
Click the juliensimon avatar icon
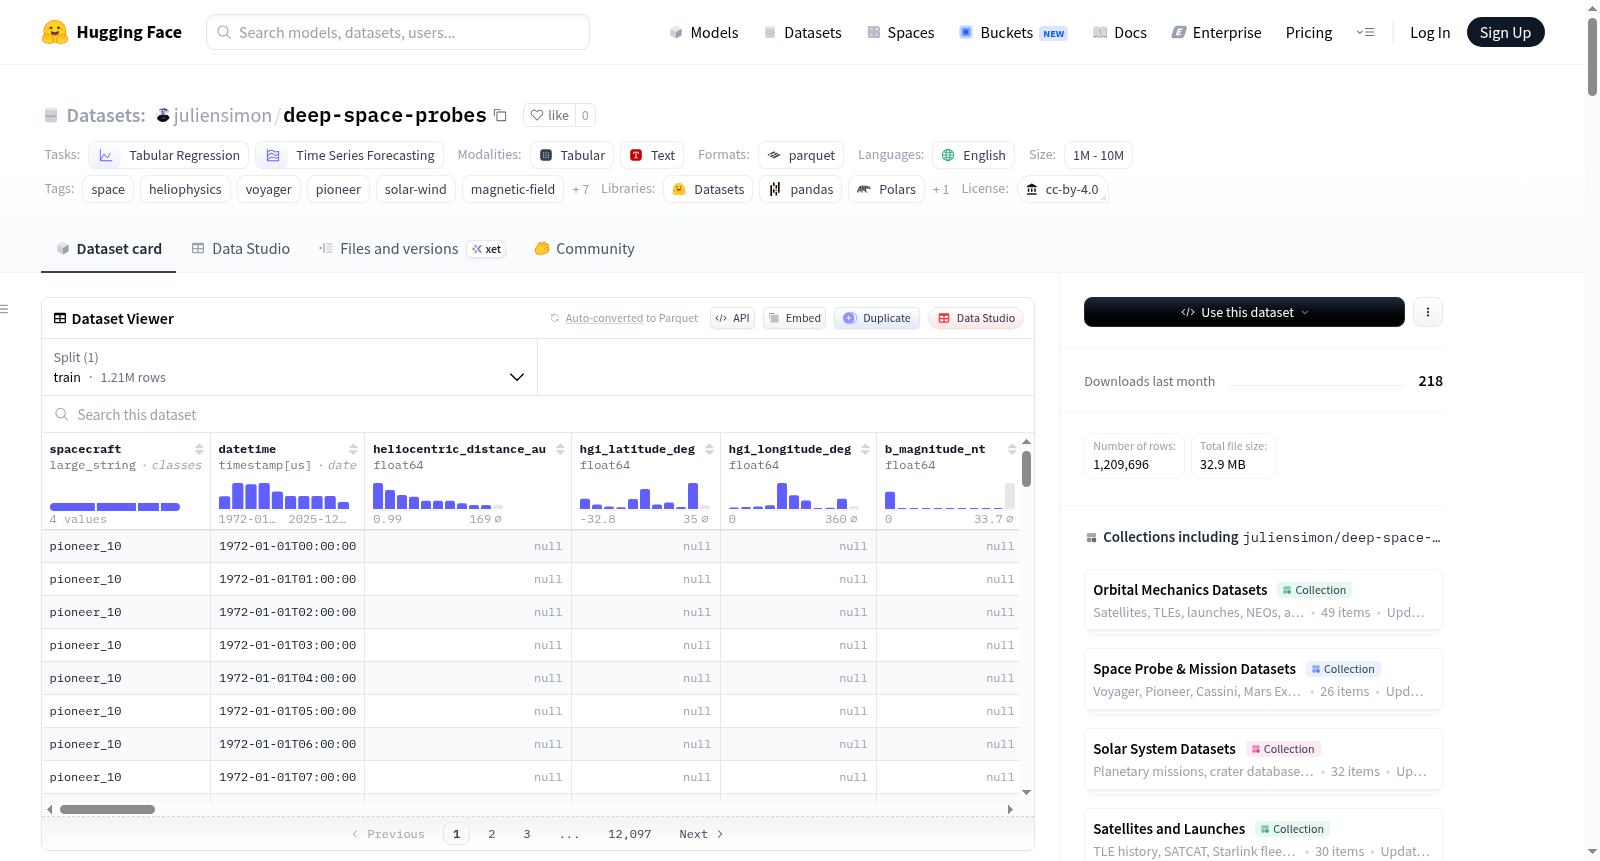coord(163,115)
